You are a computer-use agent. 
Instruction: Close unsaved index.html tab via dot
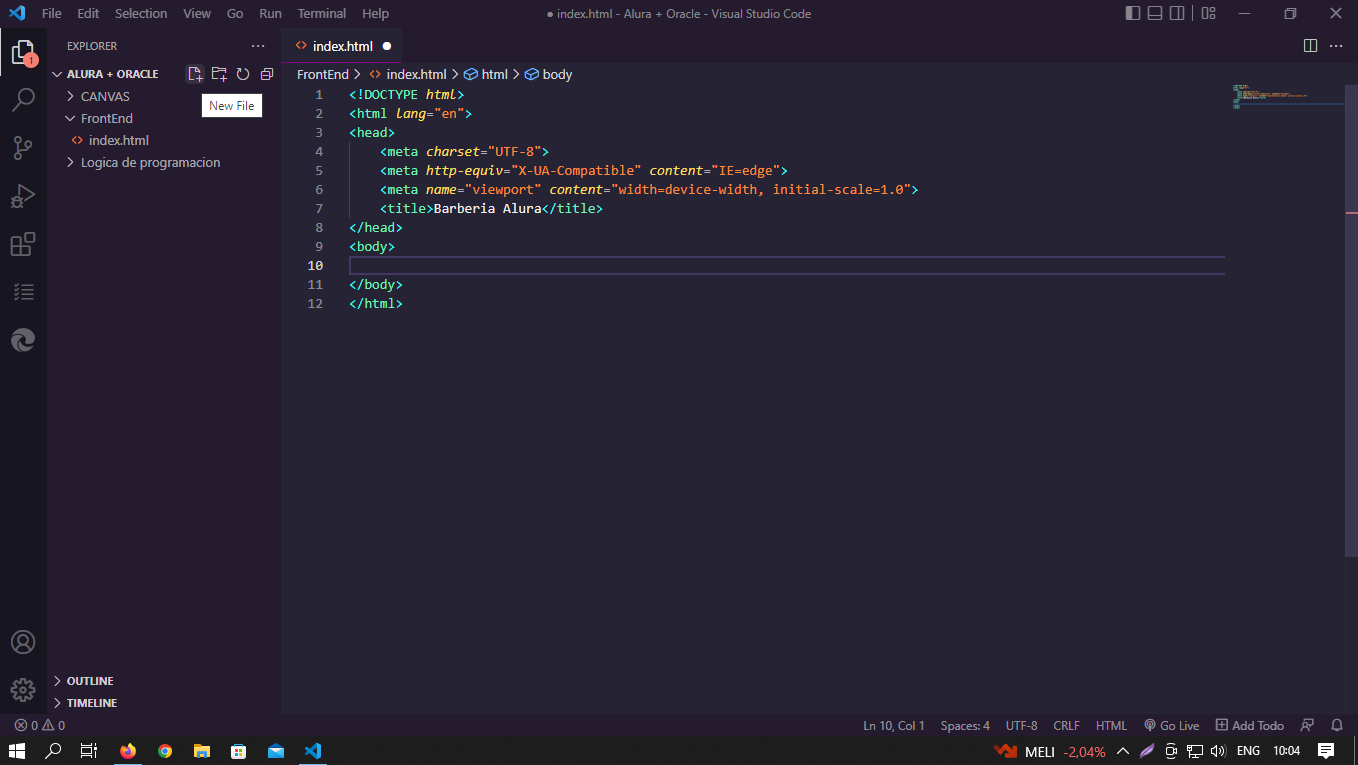pos(387,46)
